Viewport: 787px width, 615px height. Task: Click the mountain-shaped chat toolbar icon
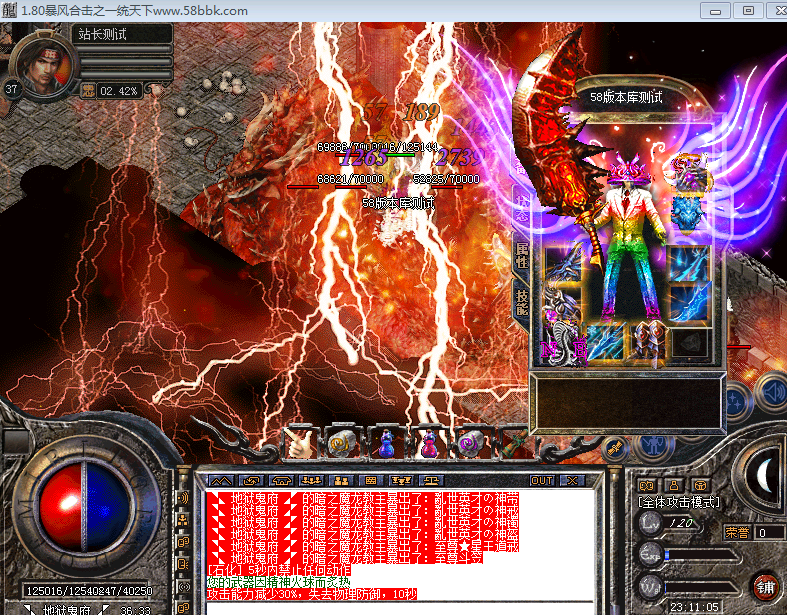(221, 481)
